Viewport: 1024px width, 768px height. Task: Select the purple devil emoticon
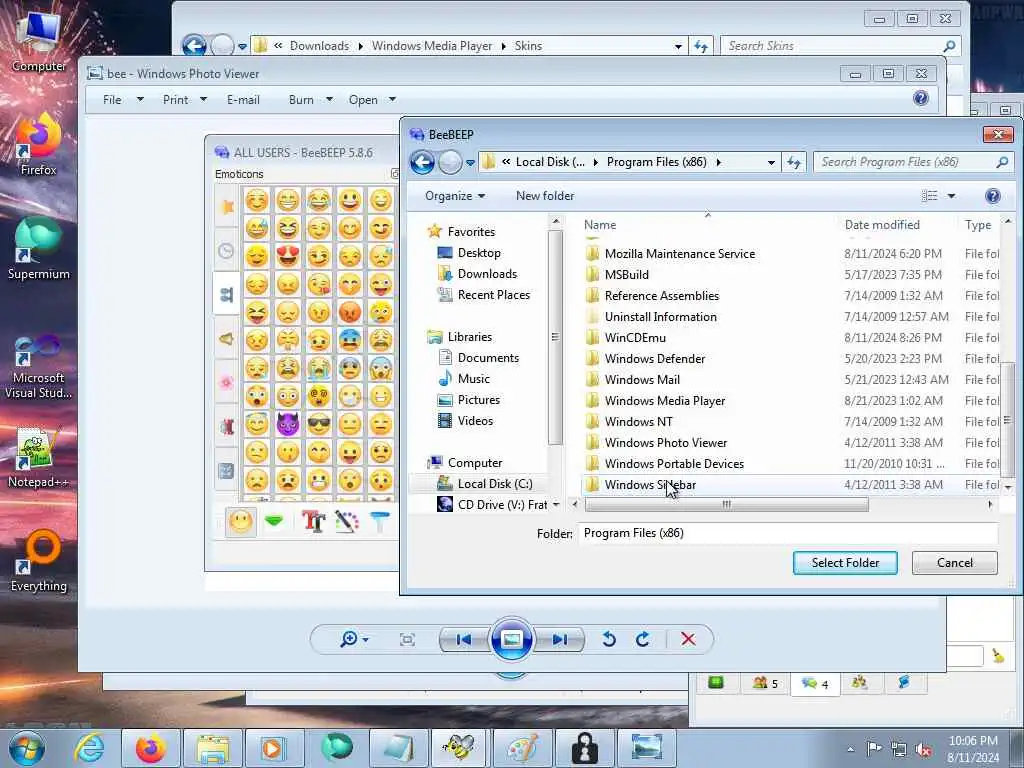coord(287,424)
